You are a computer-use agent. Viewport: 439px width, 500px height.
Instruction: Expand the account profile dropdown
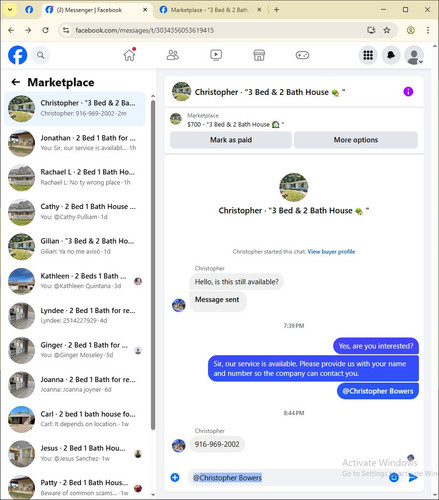pos(414,55)
